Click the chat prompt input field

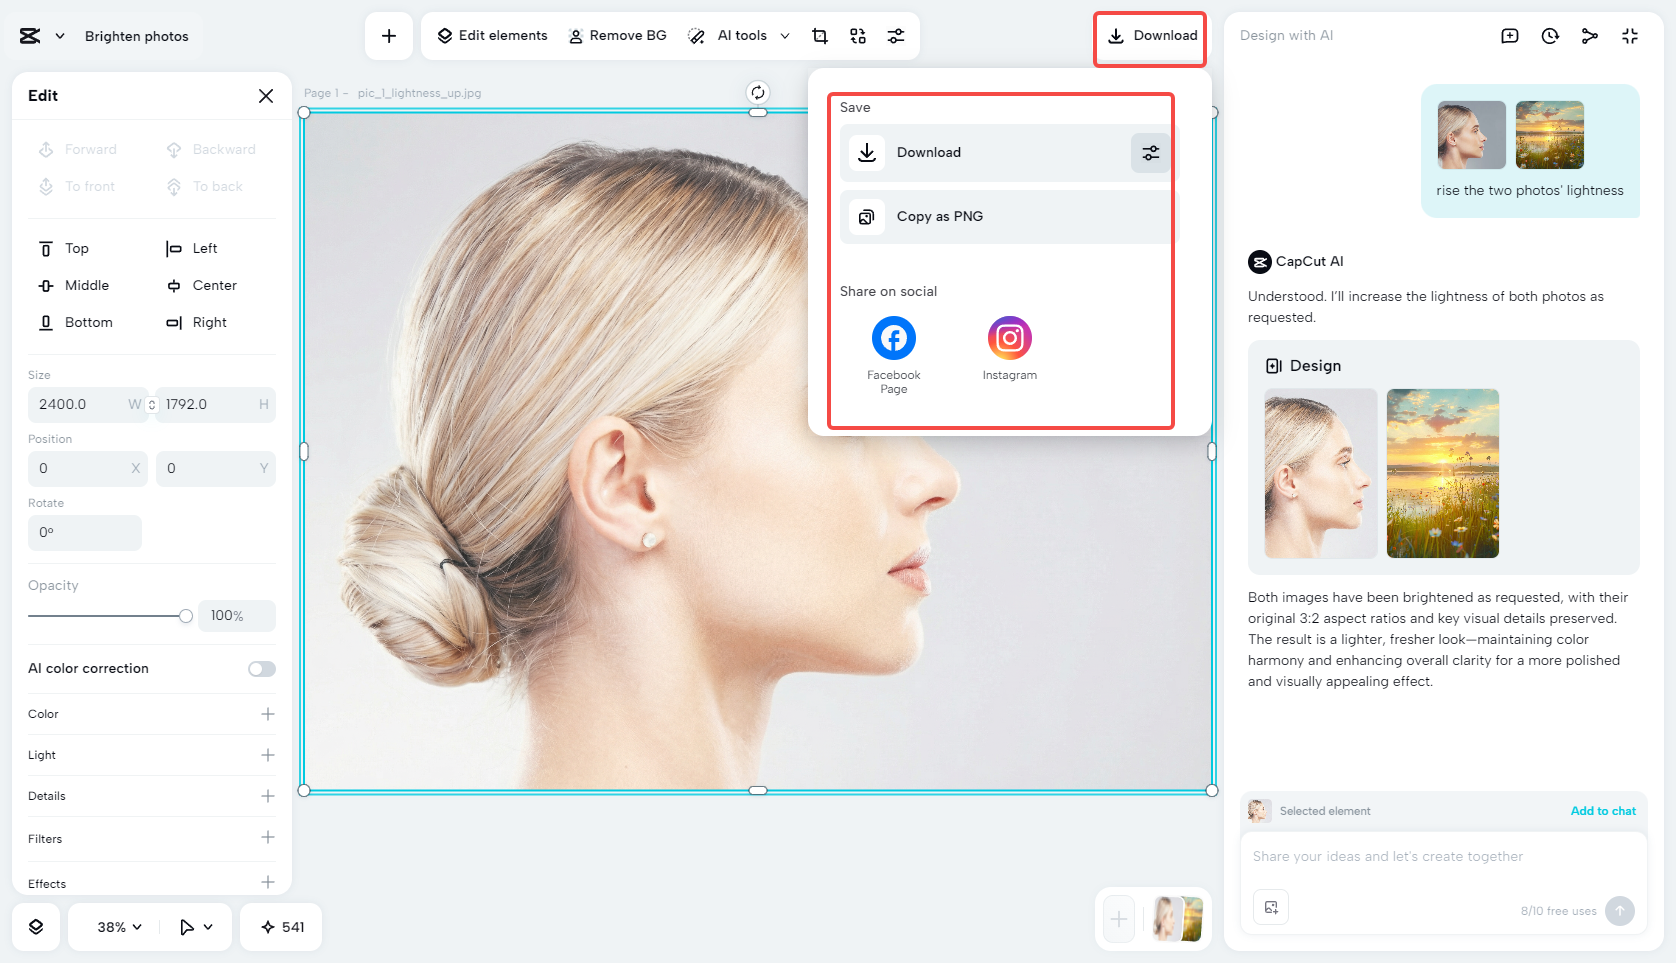pyautogui.click(x=1443, y=857)
